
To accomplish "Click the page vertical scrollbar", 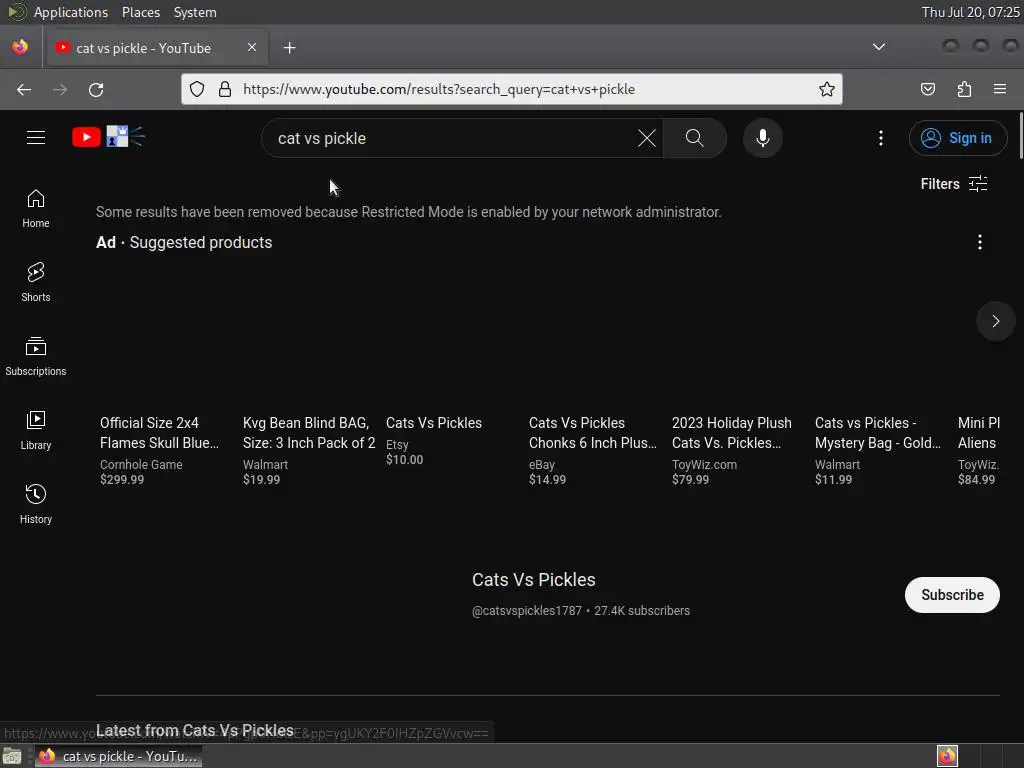I will [x=1020, y=136].
